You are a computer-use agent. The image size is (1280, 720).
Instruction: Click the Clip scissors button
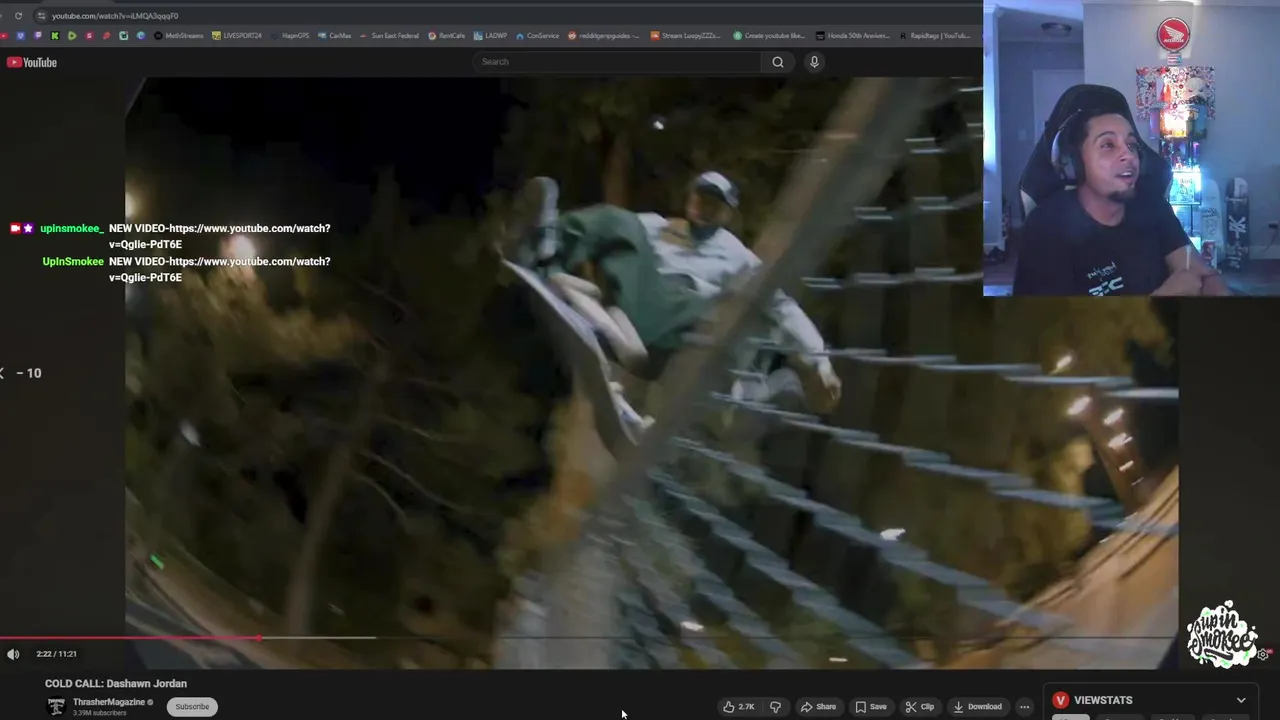[x=920, y=707]
